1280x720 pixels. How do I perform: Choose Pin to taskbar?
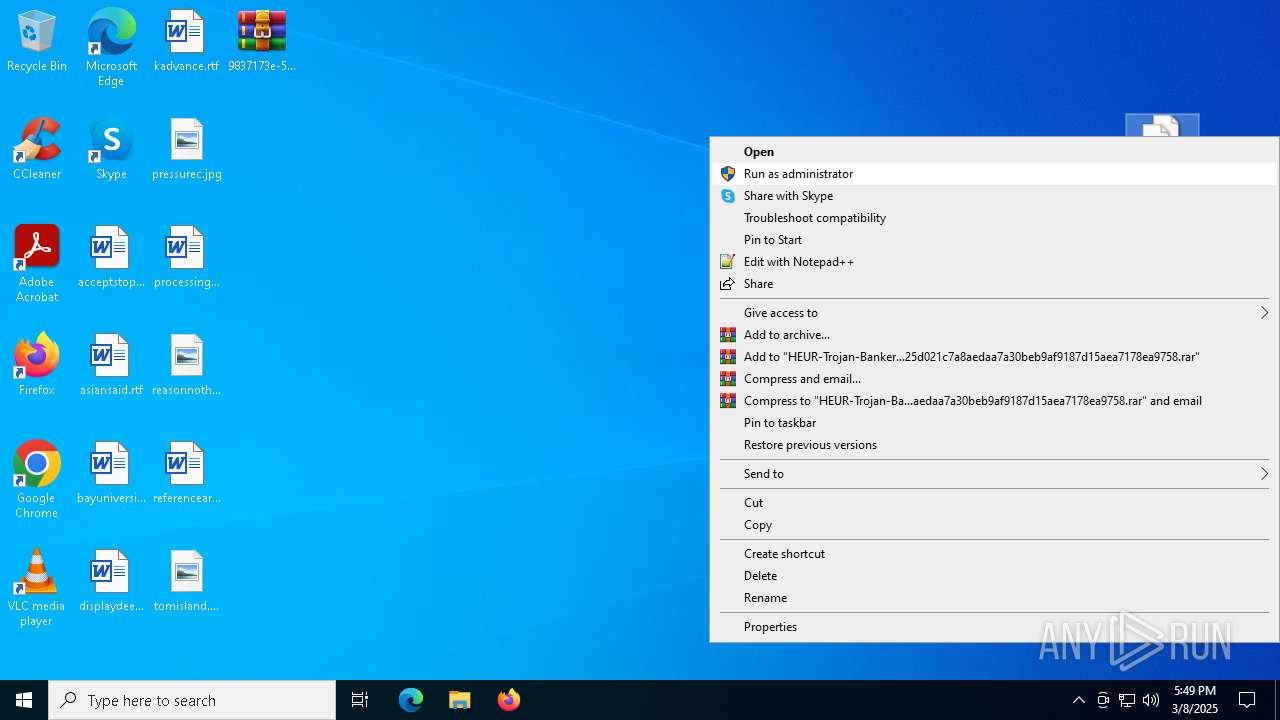coord(994,423)
